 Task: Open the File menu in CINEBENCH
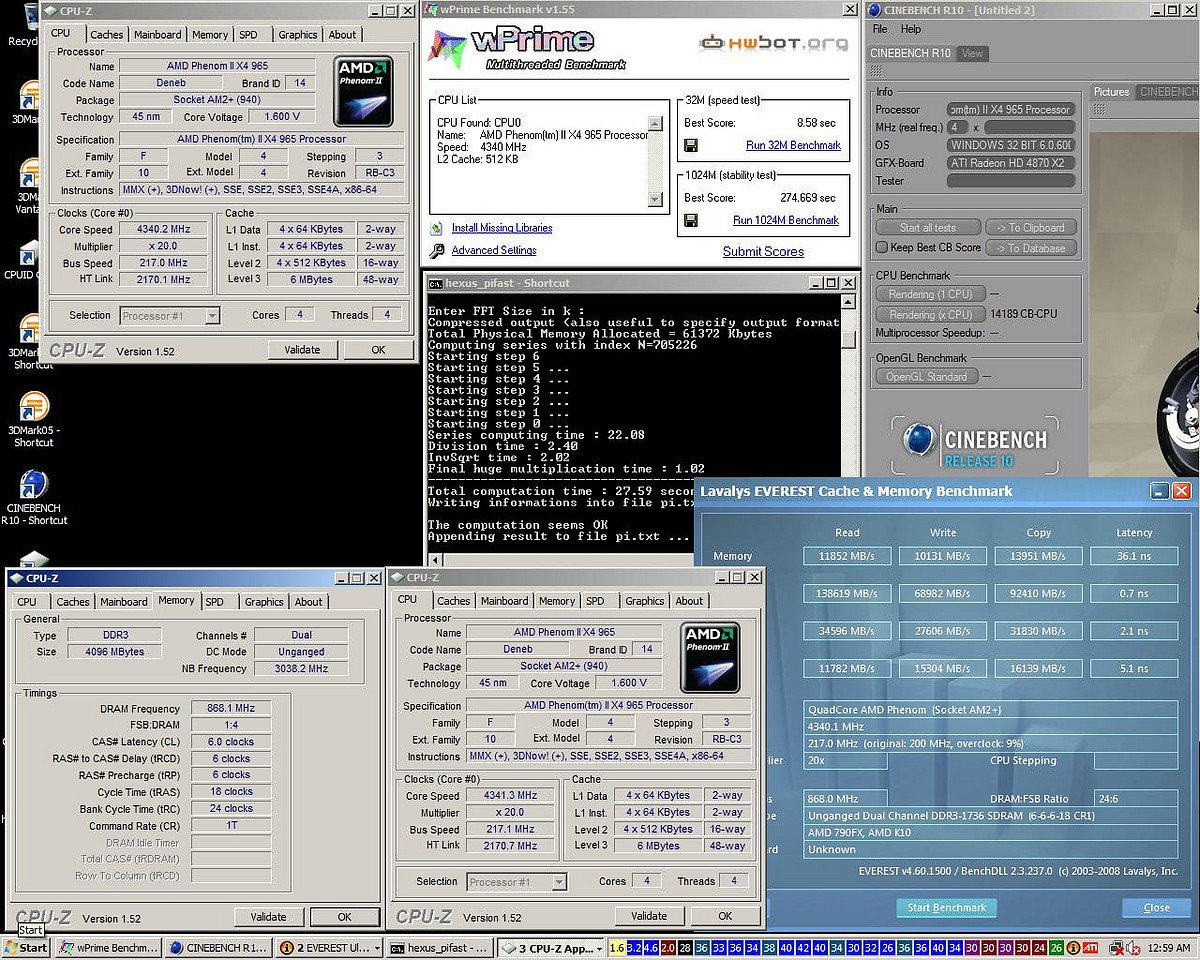[x=880, y=29]
